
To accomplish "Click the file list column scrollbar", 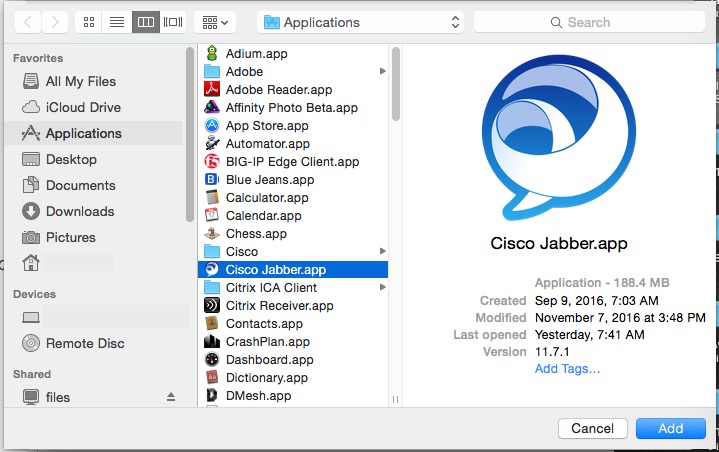I will tap(396, 84).
